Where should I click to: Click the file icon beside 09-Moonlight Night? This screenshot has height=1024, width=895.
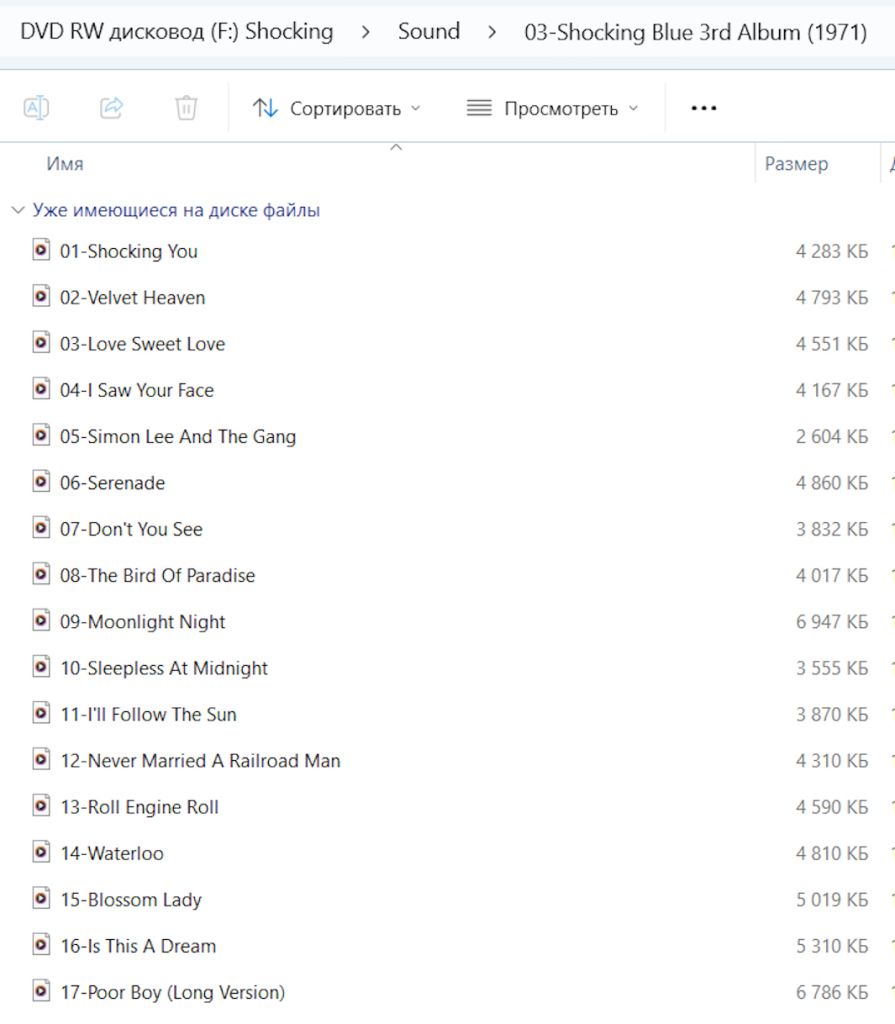click(41, 621)
